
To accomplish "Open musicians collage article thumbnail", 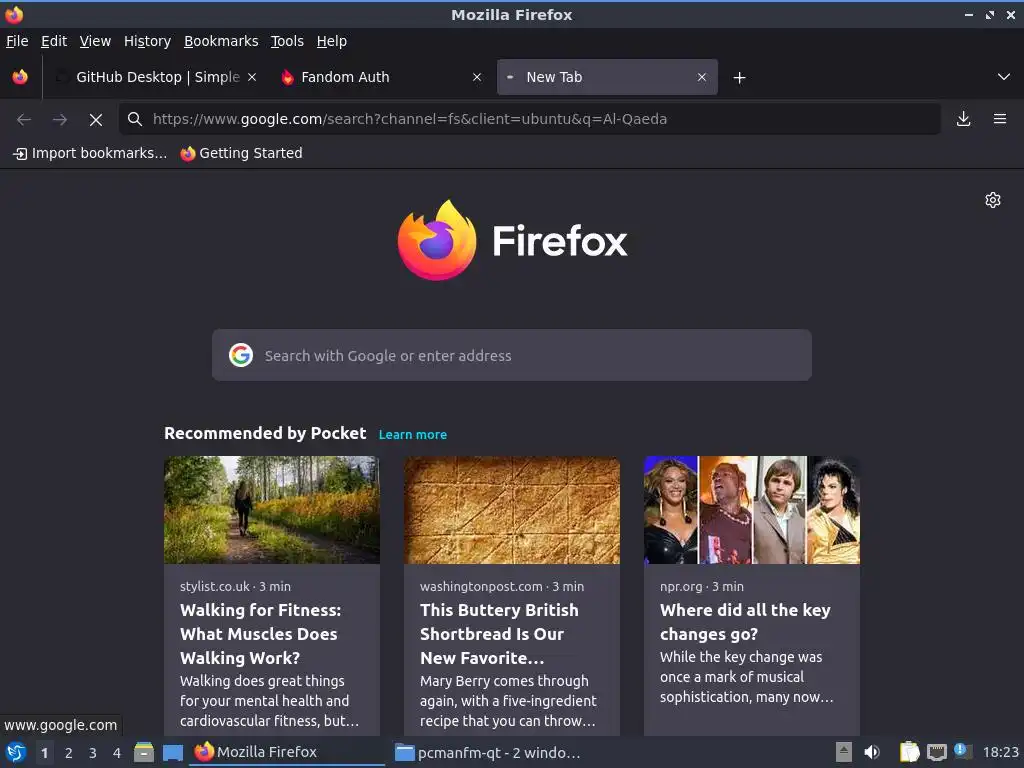I will tap(752, 510).
